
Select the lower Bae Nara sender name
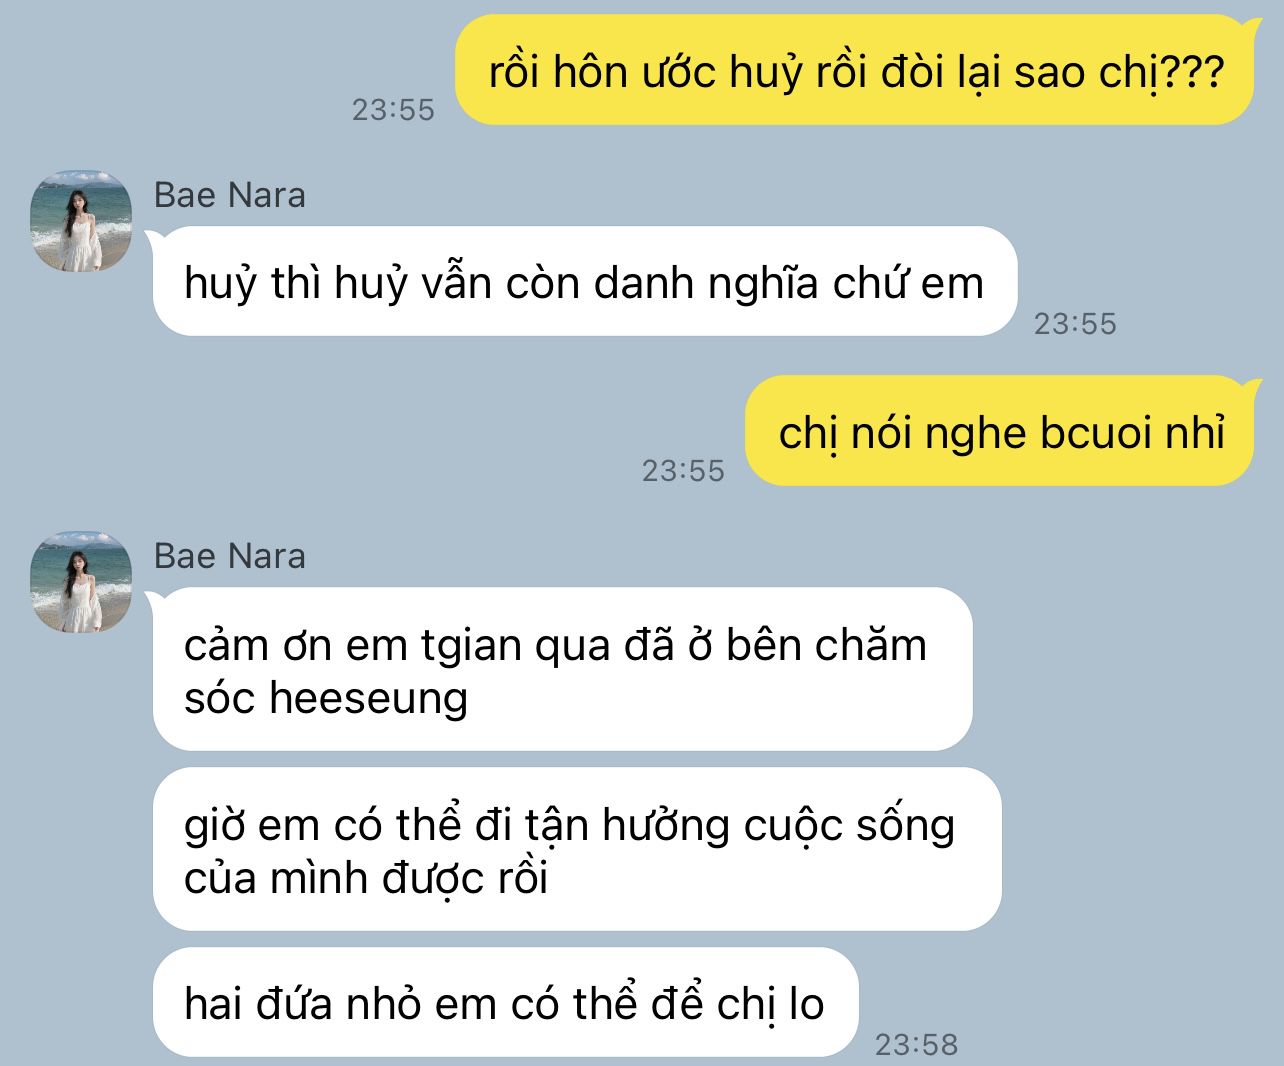(x=230, y=556)
